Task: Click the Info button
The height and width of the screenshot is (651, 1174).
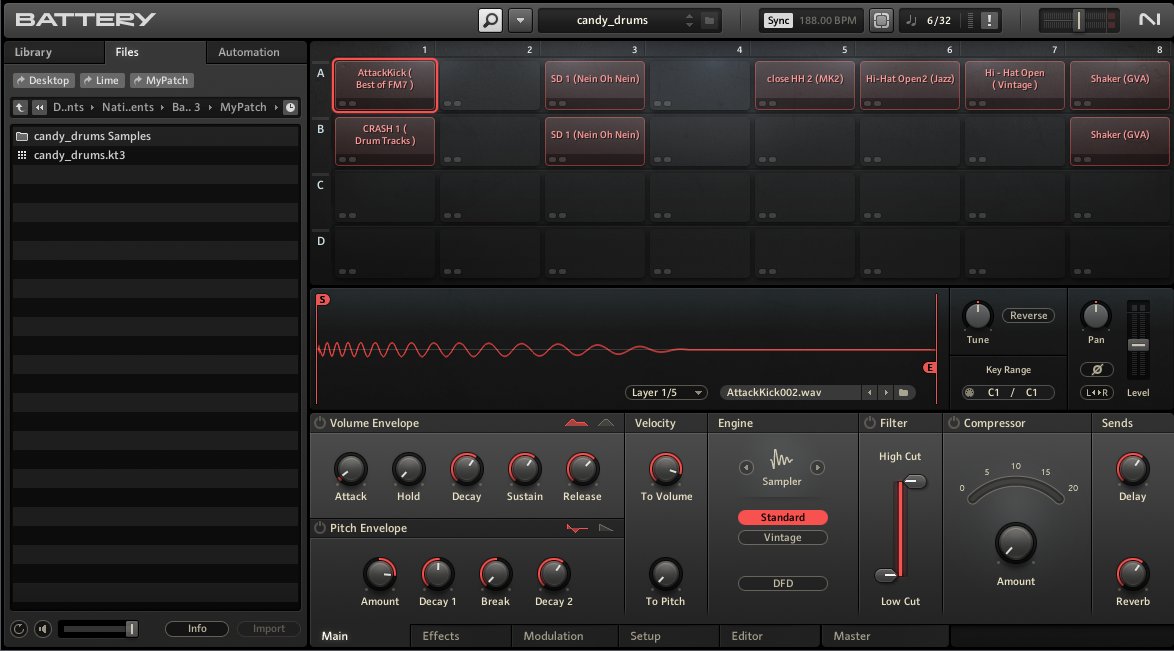Action: 197,629
